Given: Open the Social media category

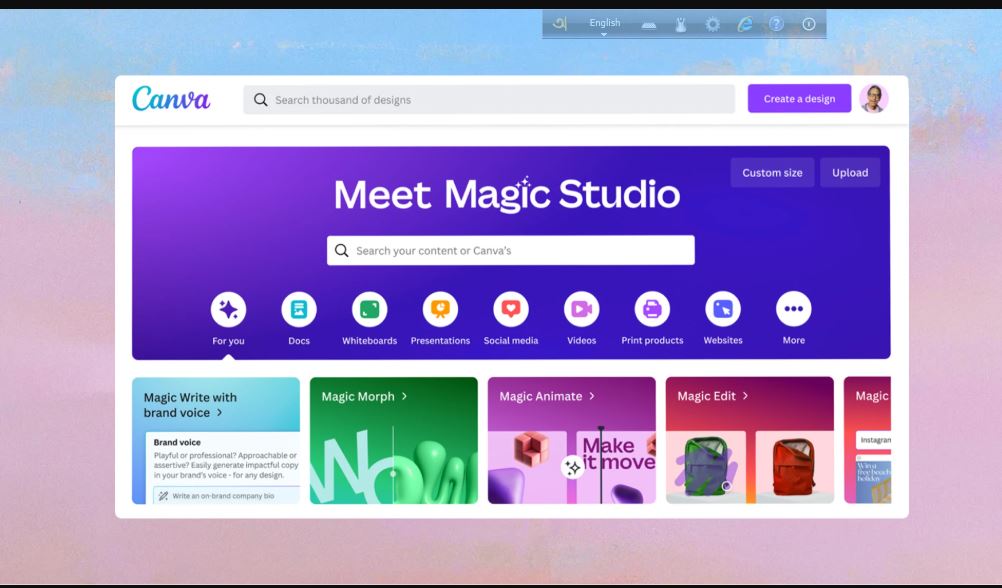Looking at the screenshot, I should (x=511, y=309).
